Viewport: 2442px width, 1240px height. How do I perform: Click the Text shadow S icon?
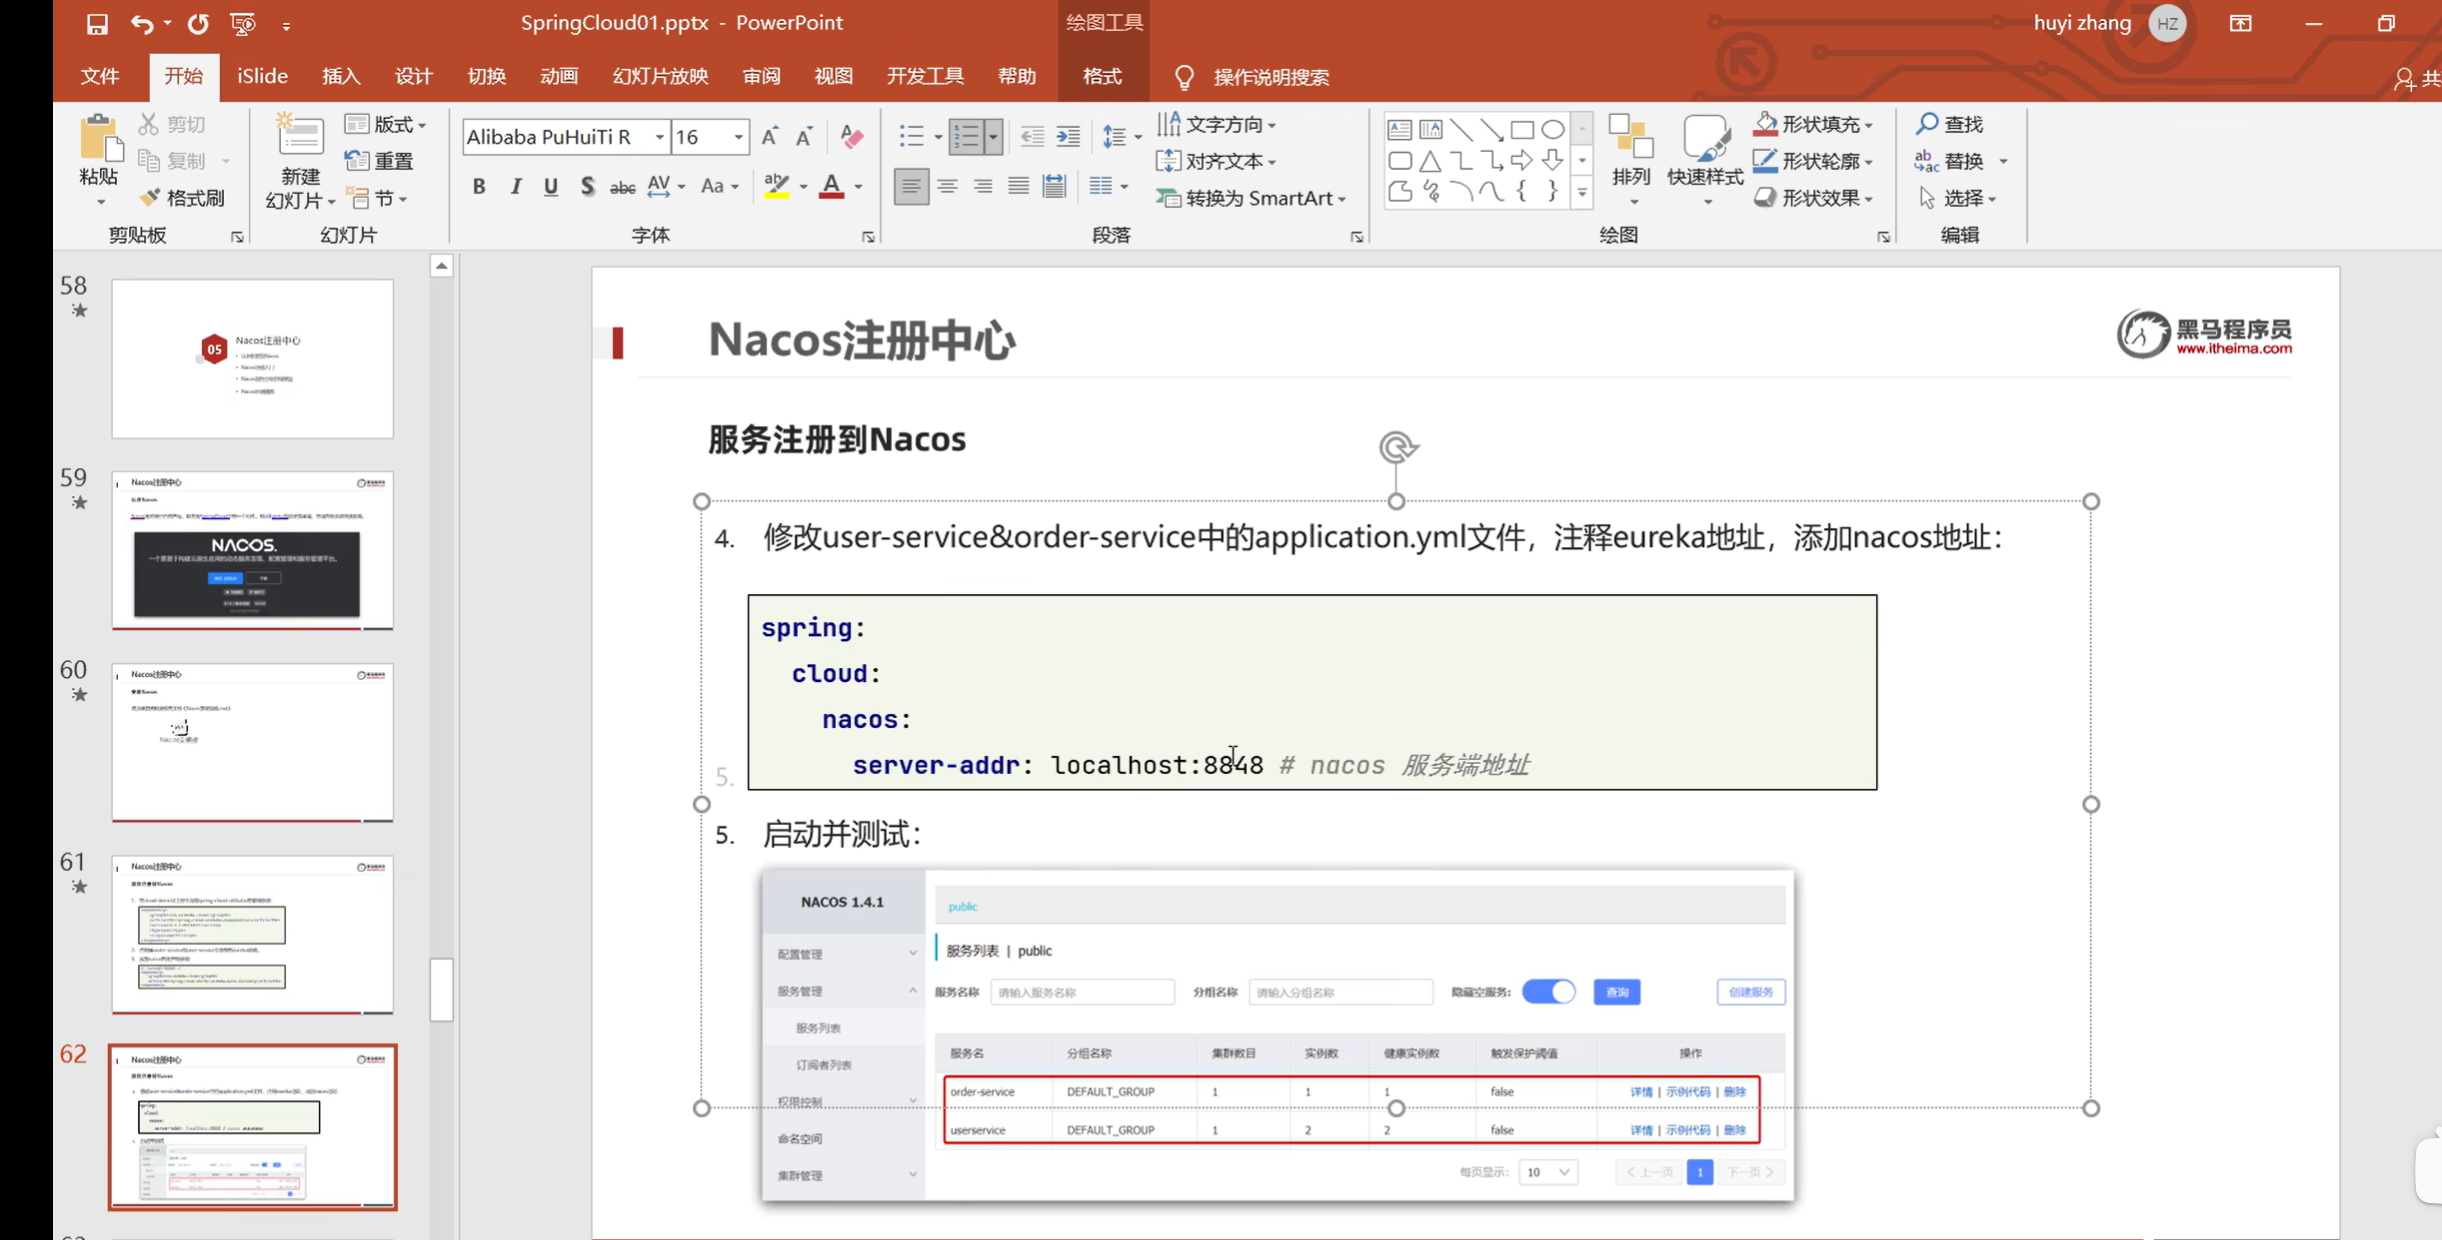[587, 186]
